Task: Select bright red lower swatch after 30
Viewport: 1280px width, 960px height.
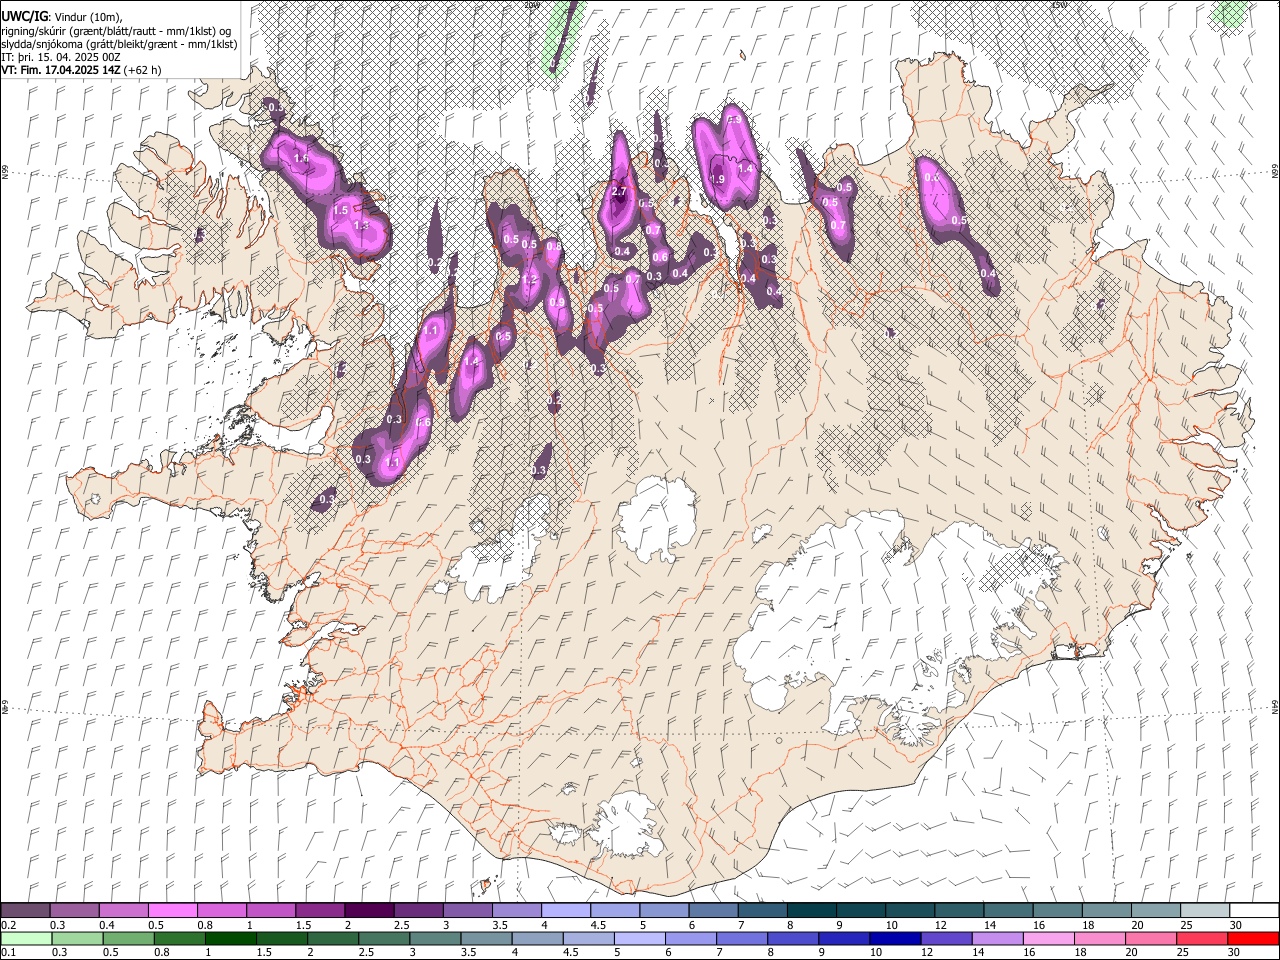Action: tap(1254, 938)
